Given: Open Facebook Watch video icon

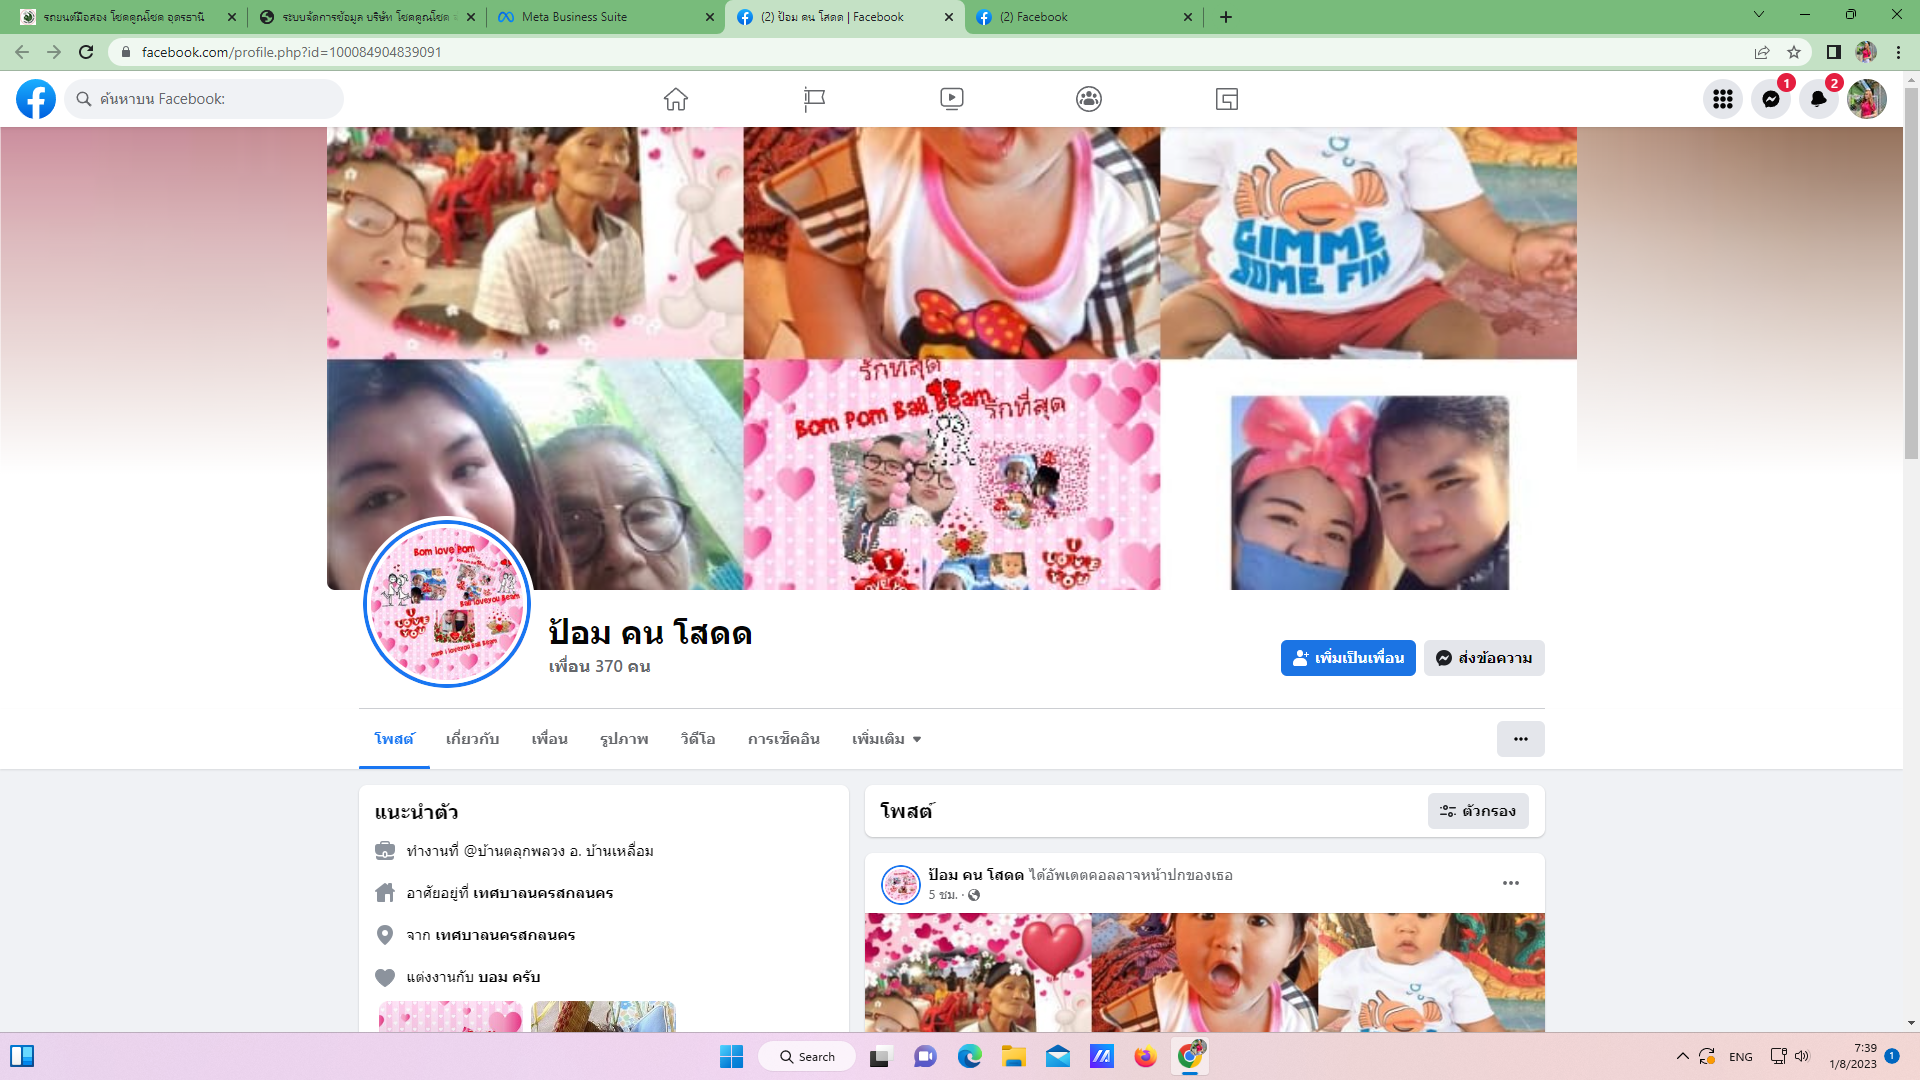Looking at the screenshot, I should pyautogui.click(x=952, y=99).
